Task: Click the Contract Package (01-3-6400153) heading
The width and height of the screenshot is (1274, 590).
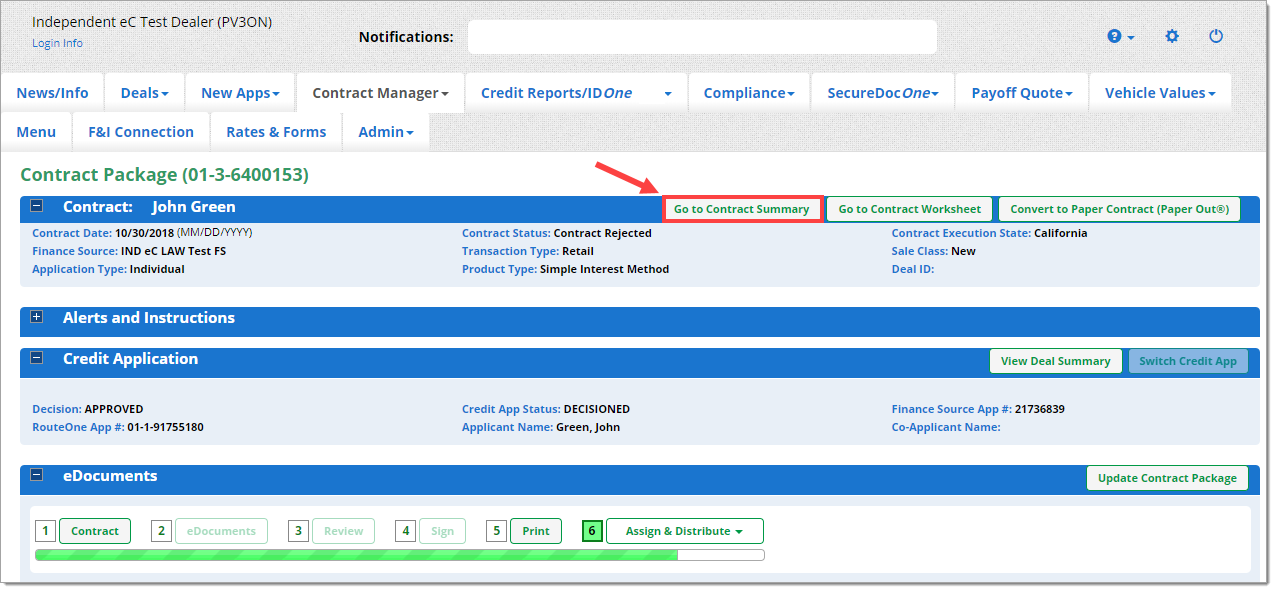Action: click(x=164, y=175)
